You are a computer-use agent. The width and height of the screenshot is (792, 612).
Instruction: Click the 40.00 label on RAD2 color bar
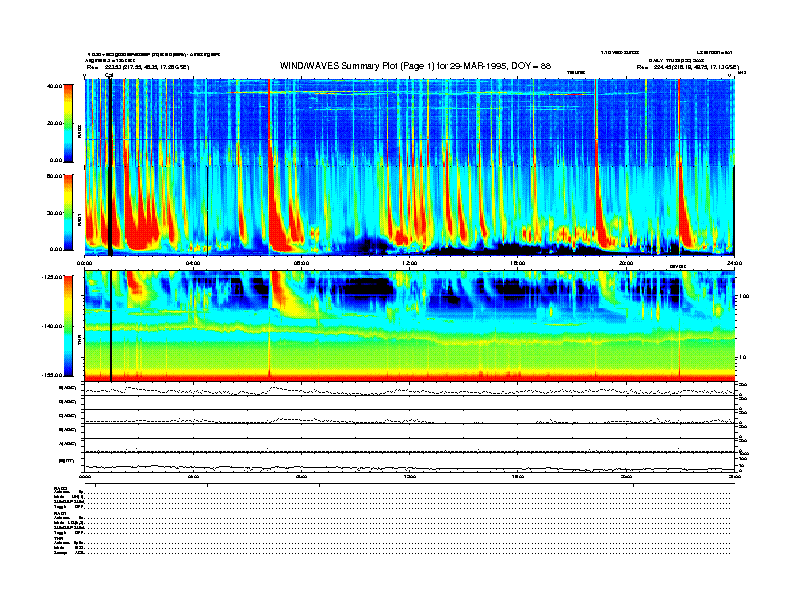[54, 86]
